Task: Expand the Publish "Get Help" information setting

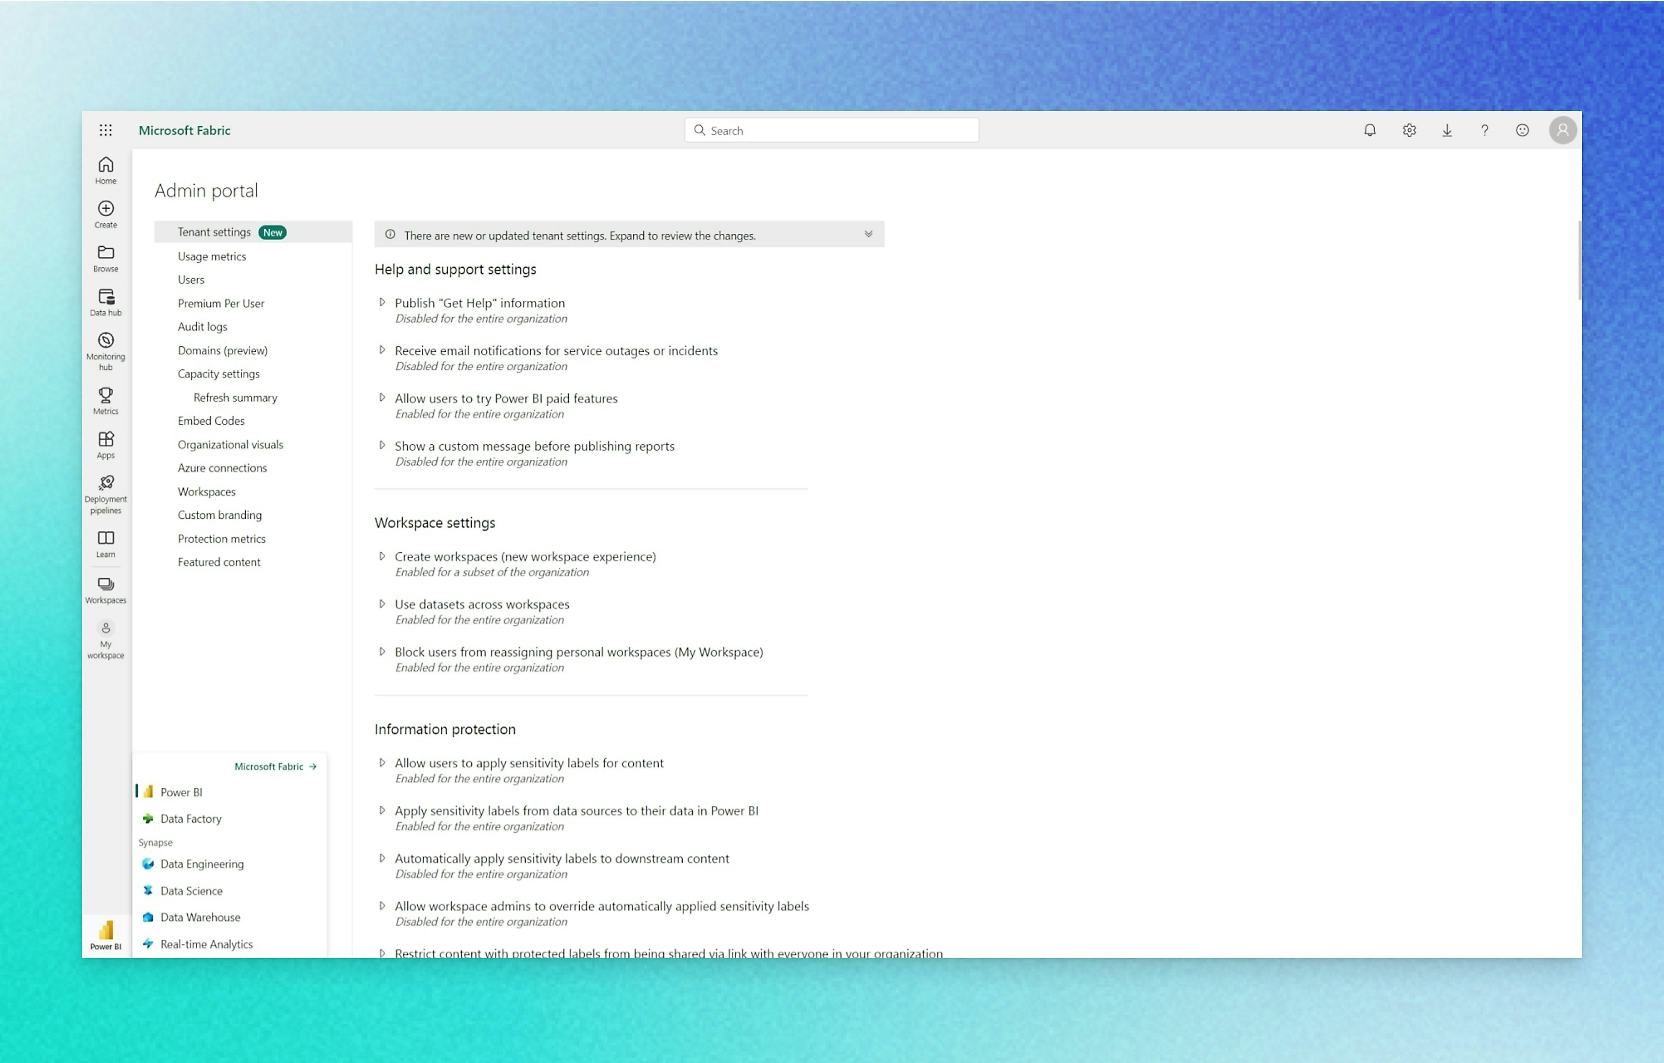Action: click(x=382, y=302)
